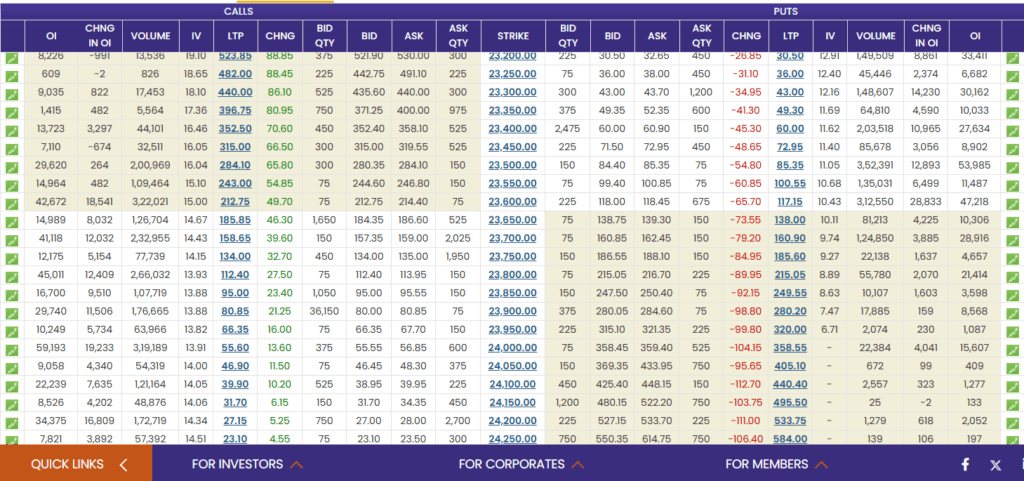This screenshot has width=1024, height=481.
Task: Select call change value 39.60
Action: [280, 239]
